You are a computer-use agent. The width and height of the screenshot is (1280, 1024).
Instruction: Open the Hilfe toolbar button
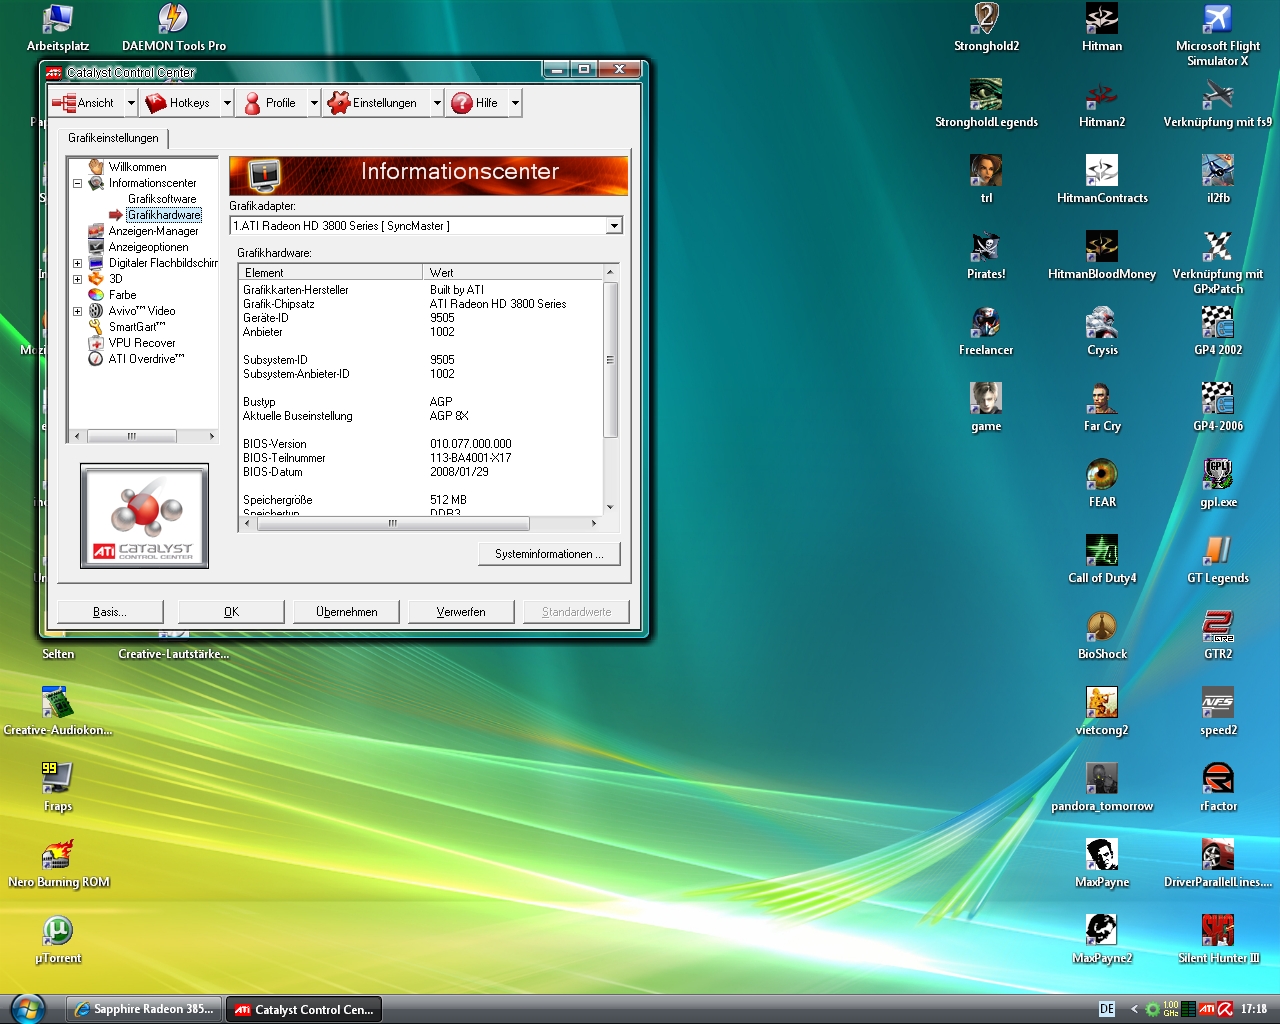coord(476,103)
